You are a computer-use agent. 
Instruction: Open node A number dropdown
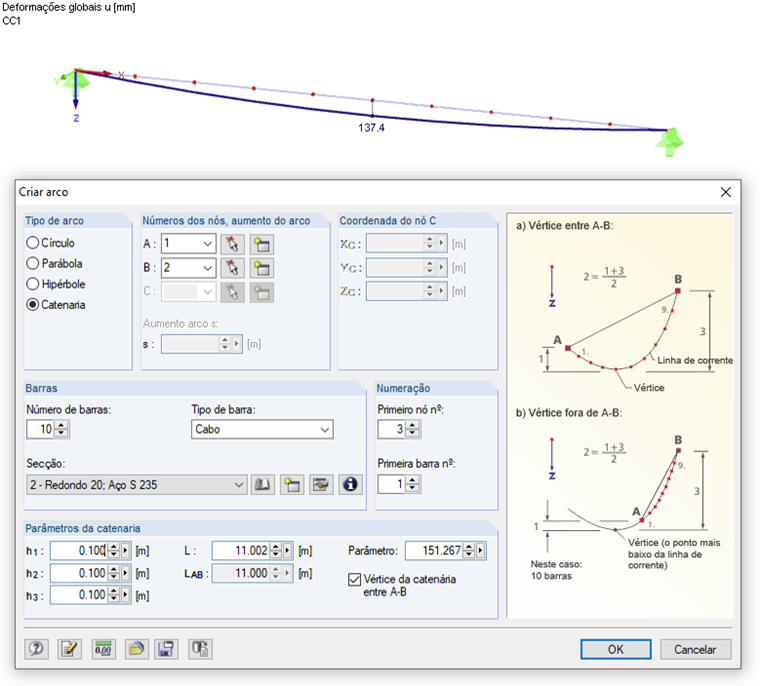(207, 243)
